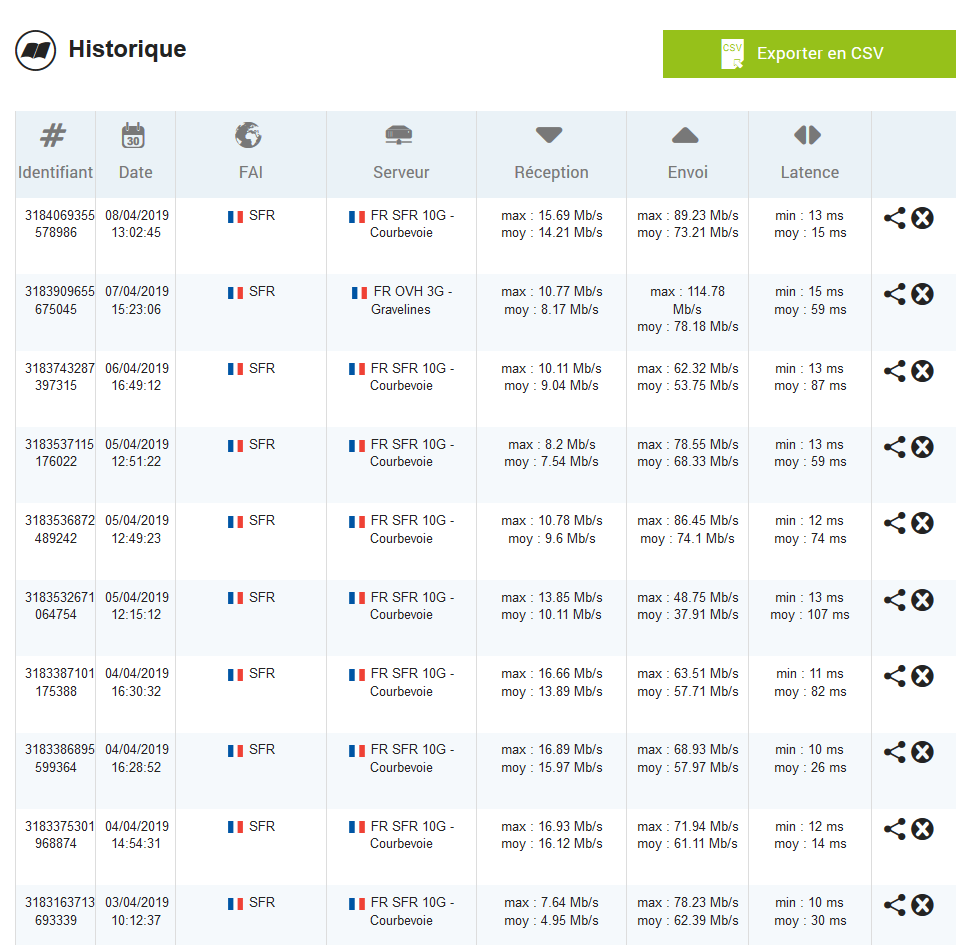
Task: Remove the 05/04/2019 12:51:22 test entry
Action: pos(923,447)
